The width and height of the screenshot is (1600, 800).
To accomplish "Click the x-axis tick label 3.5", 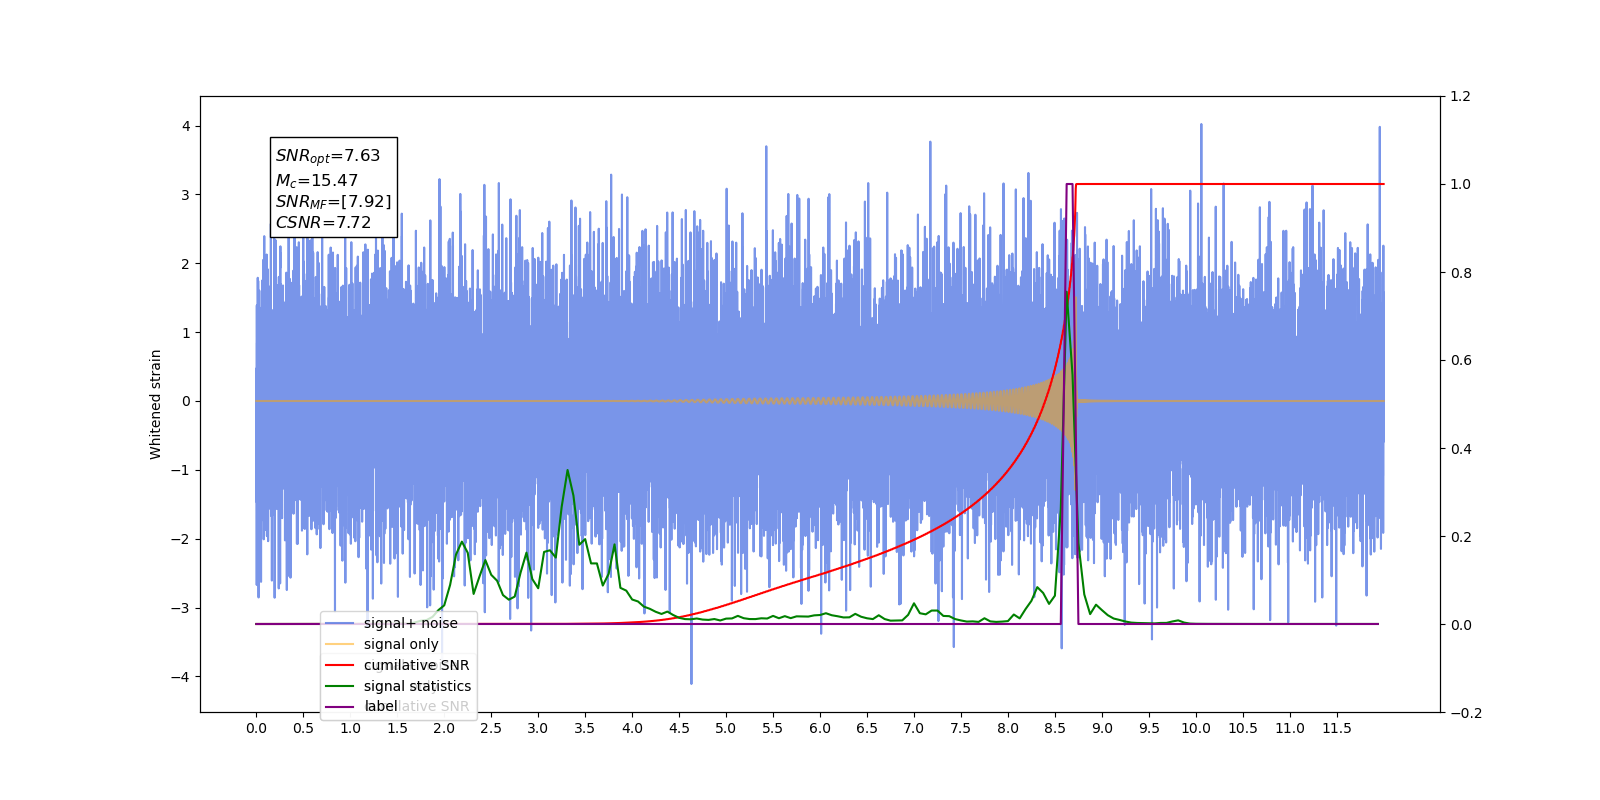I will 585,728.
